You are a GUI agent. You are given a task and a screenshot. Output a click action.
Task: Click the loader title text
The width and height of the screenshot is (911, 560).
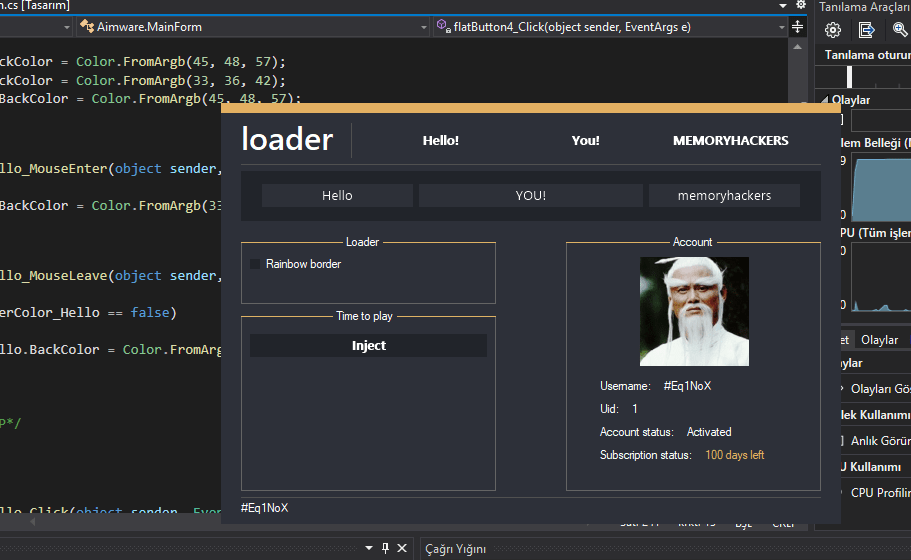click(287, 139)
